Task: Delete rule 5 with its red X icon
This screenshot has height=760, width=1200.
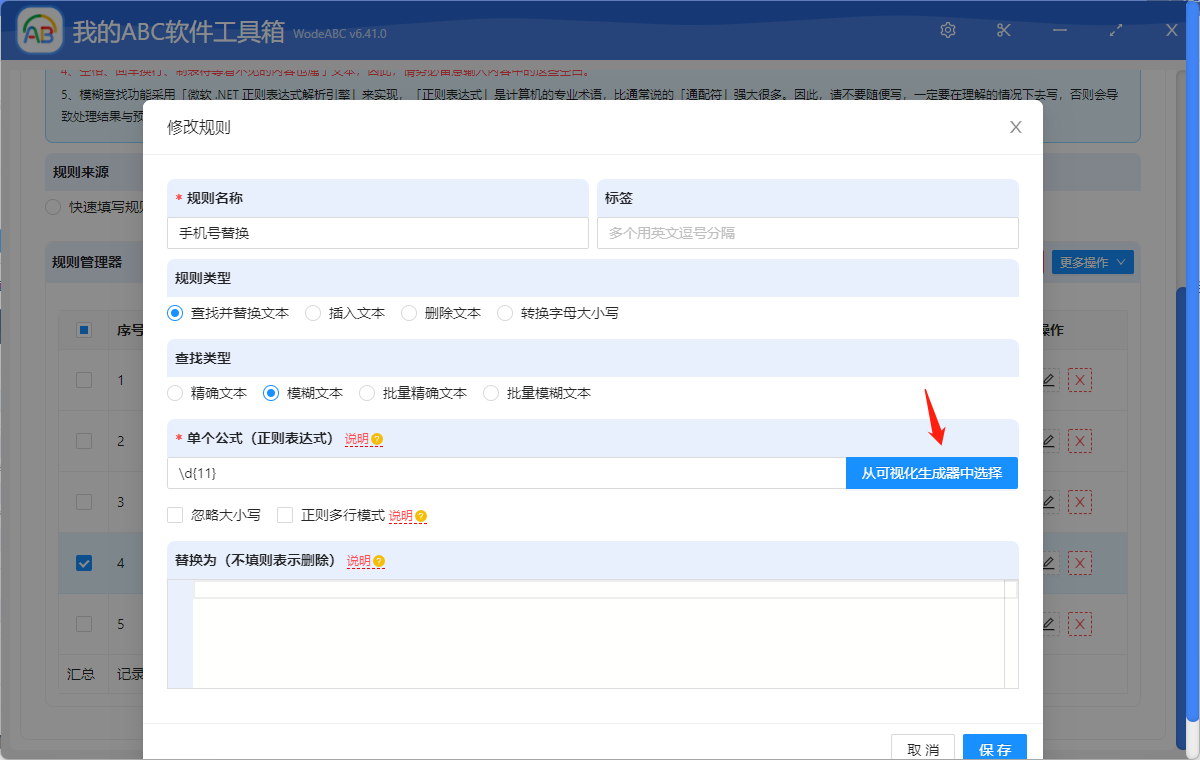Action: point(1079,624)
